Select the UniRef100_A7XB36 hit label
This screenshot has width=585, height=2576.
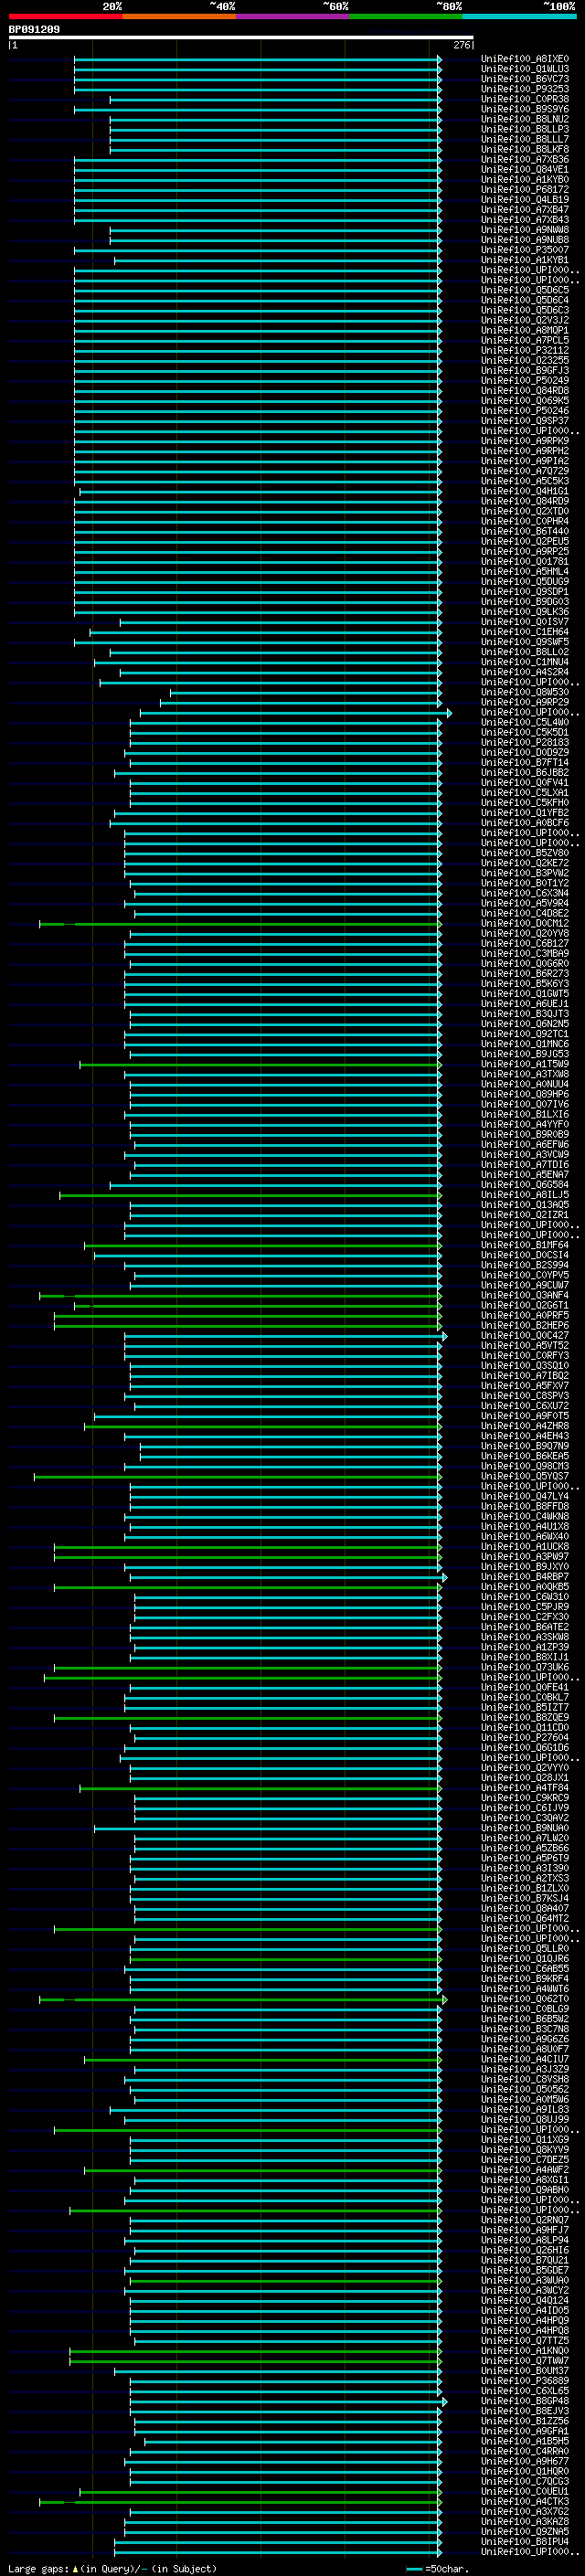(x=525, y=159)
